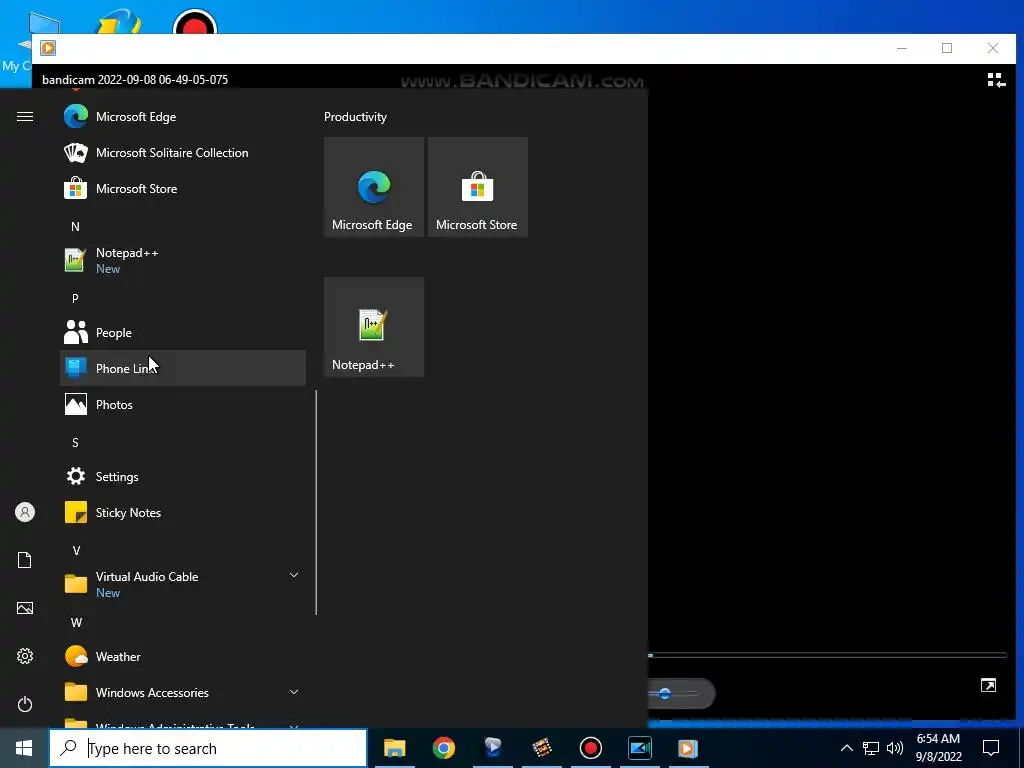
Task: Open the video capture app on taskbar
Action: pyautogui.click(x=639, y=748)
